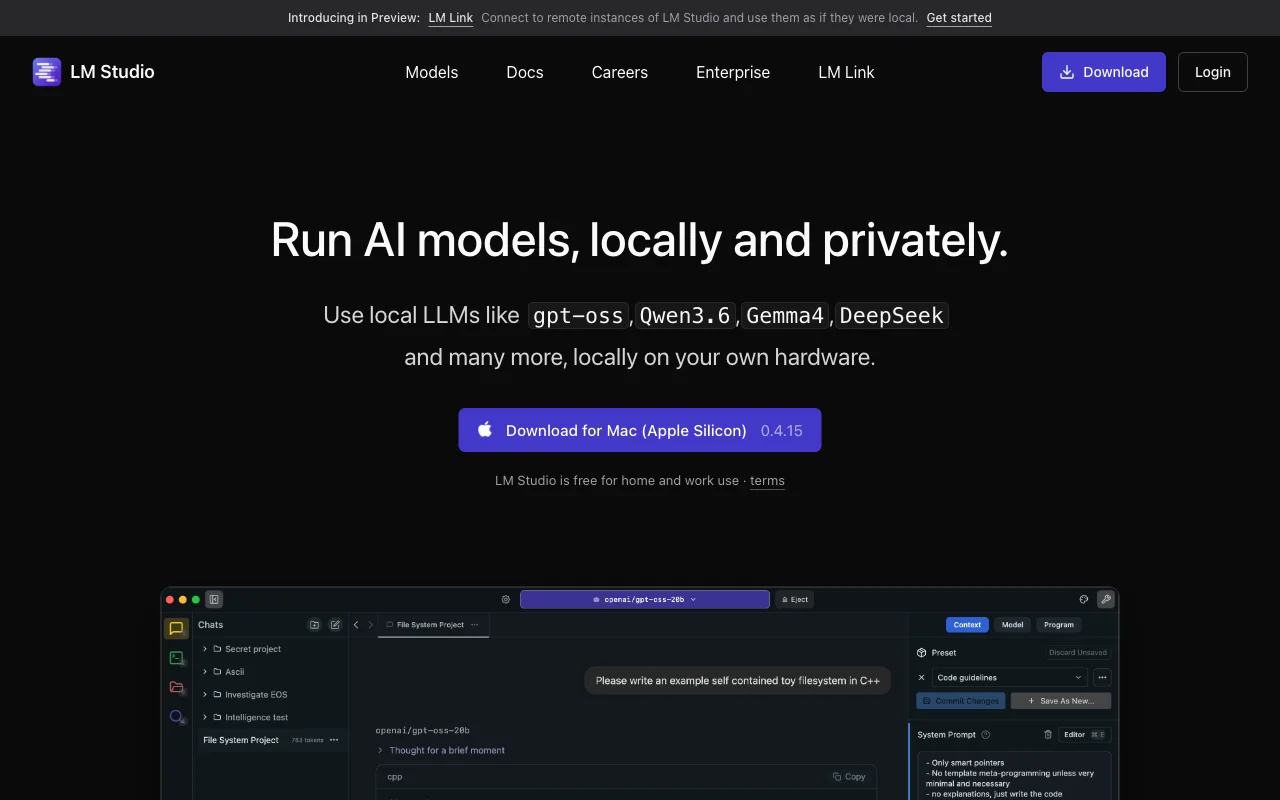Click the back arrow in preview tab bar
This screenshot has height=800, width=1280.
point(356,625)
